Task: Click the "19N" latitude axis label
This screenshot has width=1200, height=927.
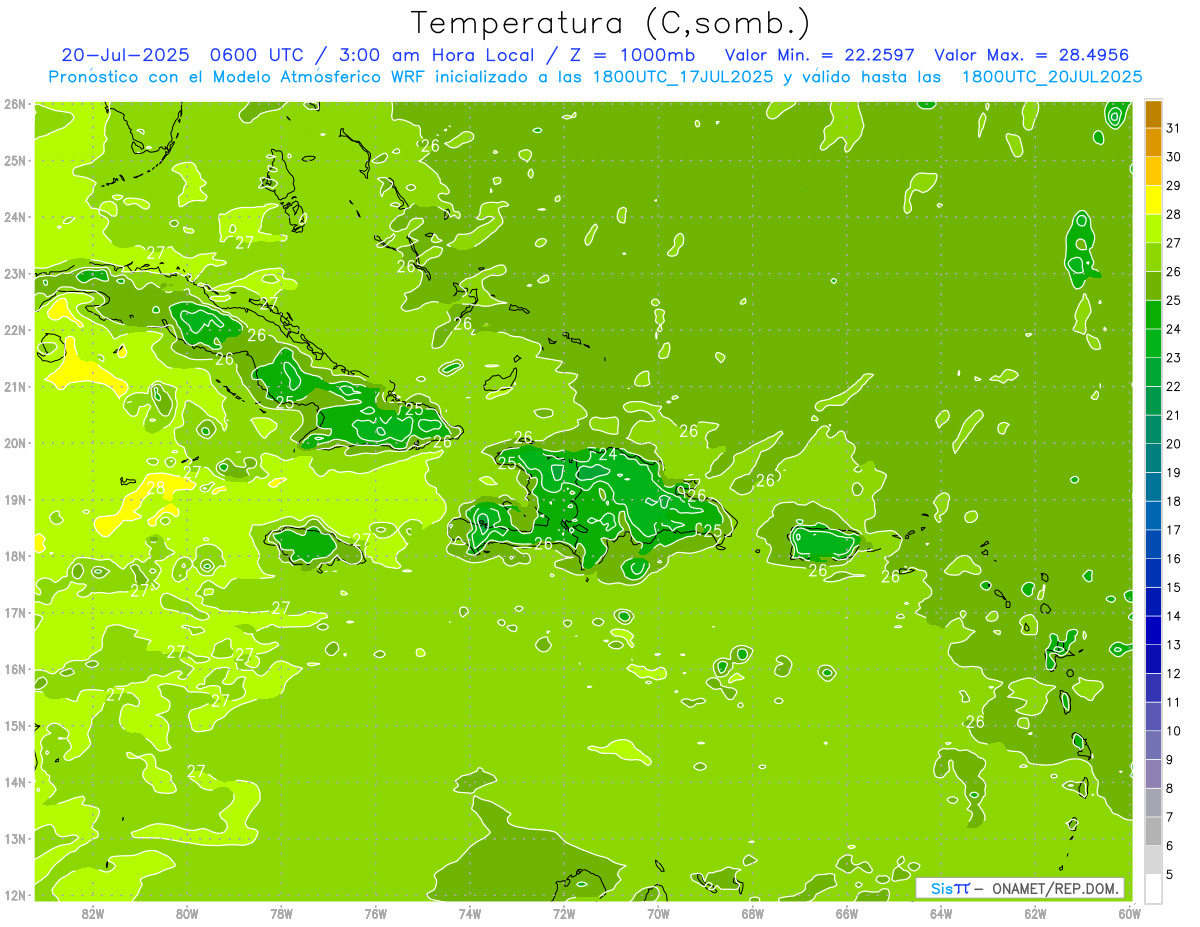Action: [14, 500]
